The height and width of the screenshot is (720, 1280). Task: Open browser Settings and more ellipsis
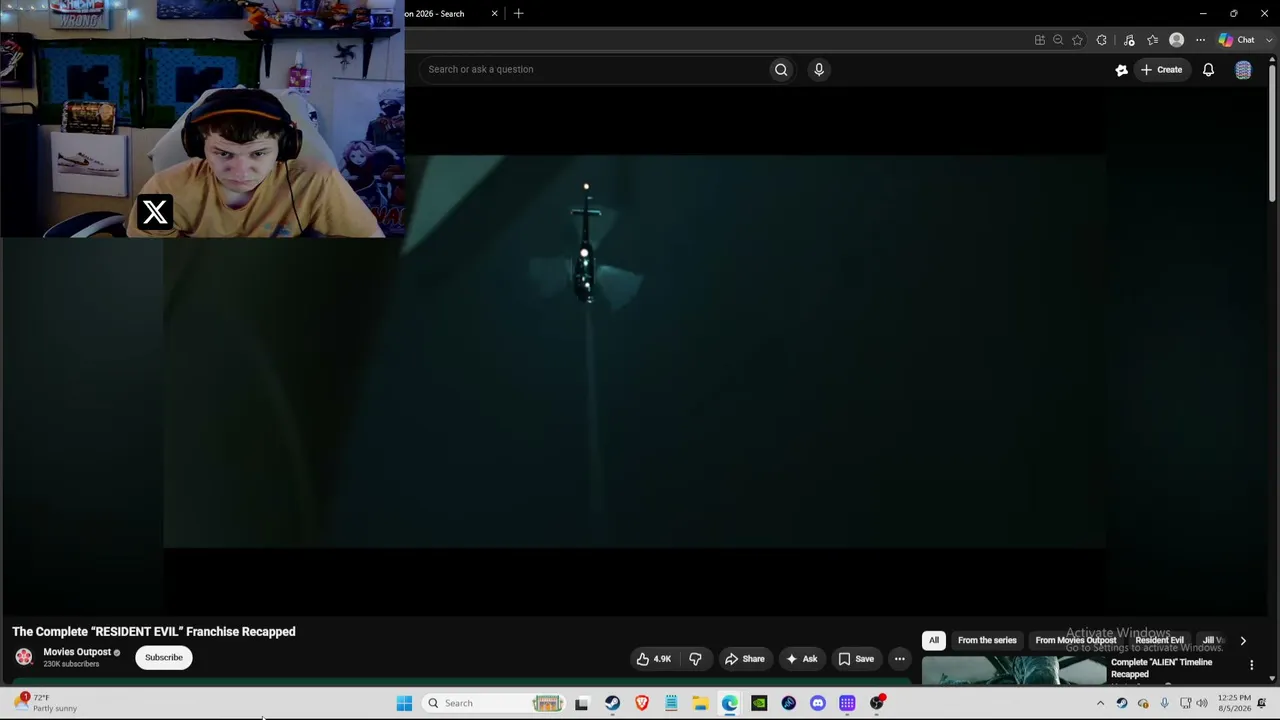coord(1200,40)
